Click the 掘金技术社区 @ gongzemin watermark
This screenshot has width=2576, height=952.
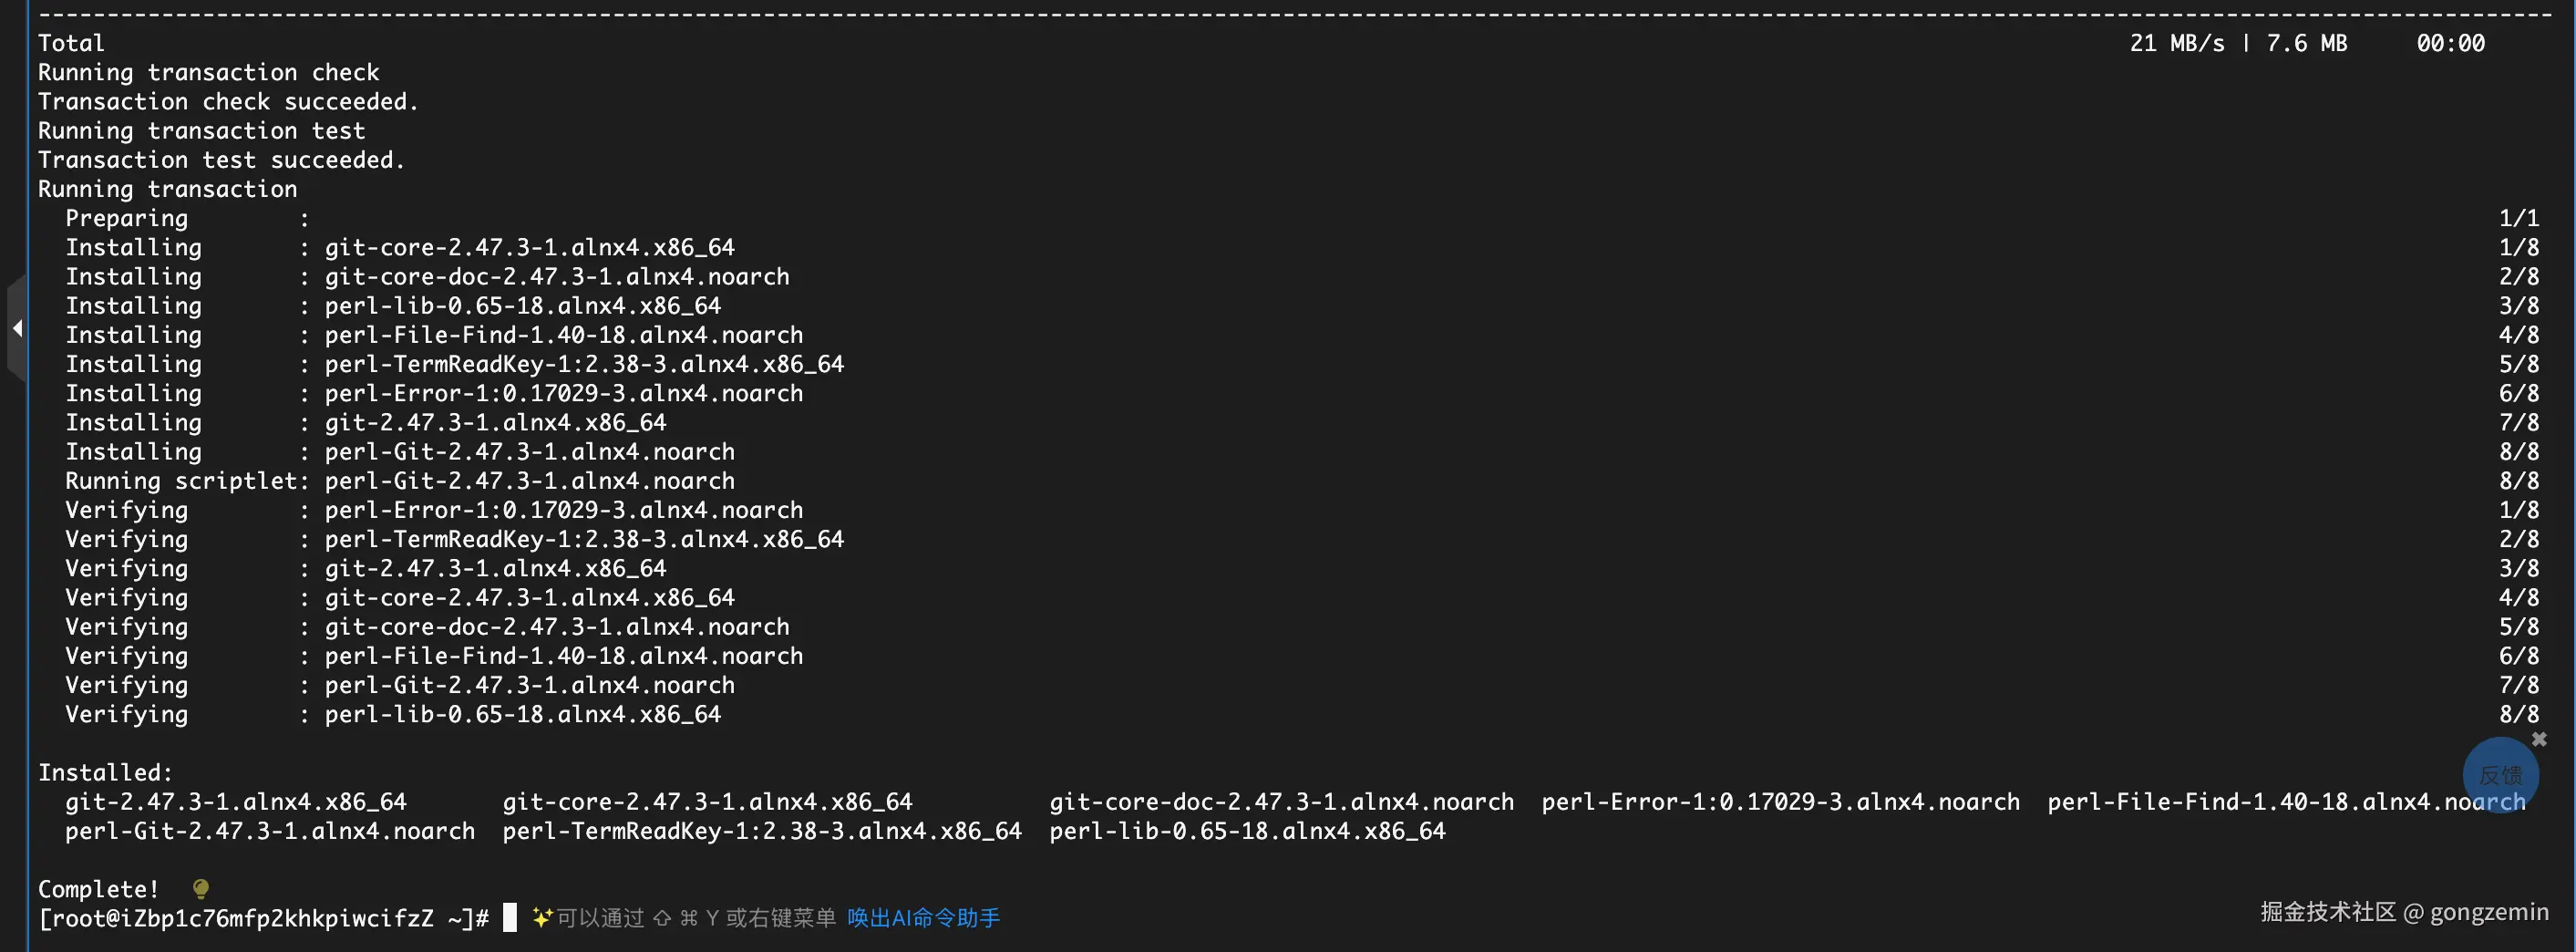click(x=2404, y=912)
